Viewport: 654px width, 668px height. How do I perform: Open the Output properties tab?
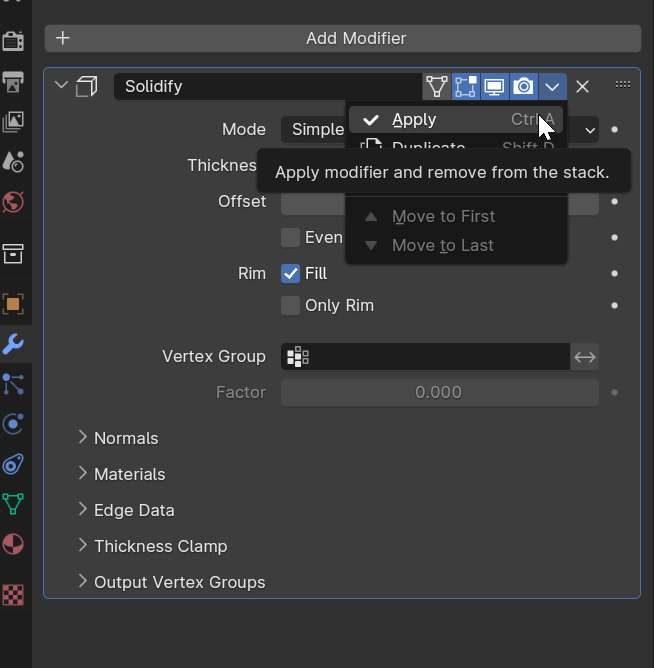13,81
